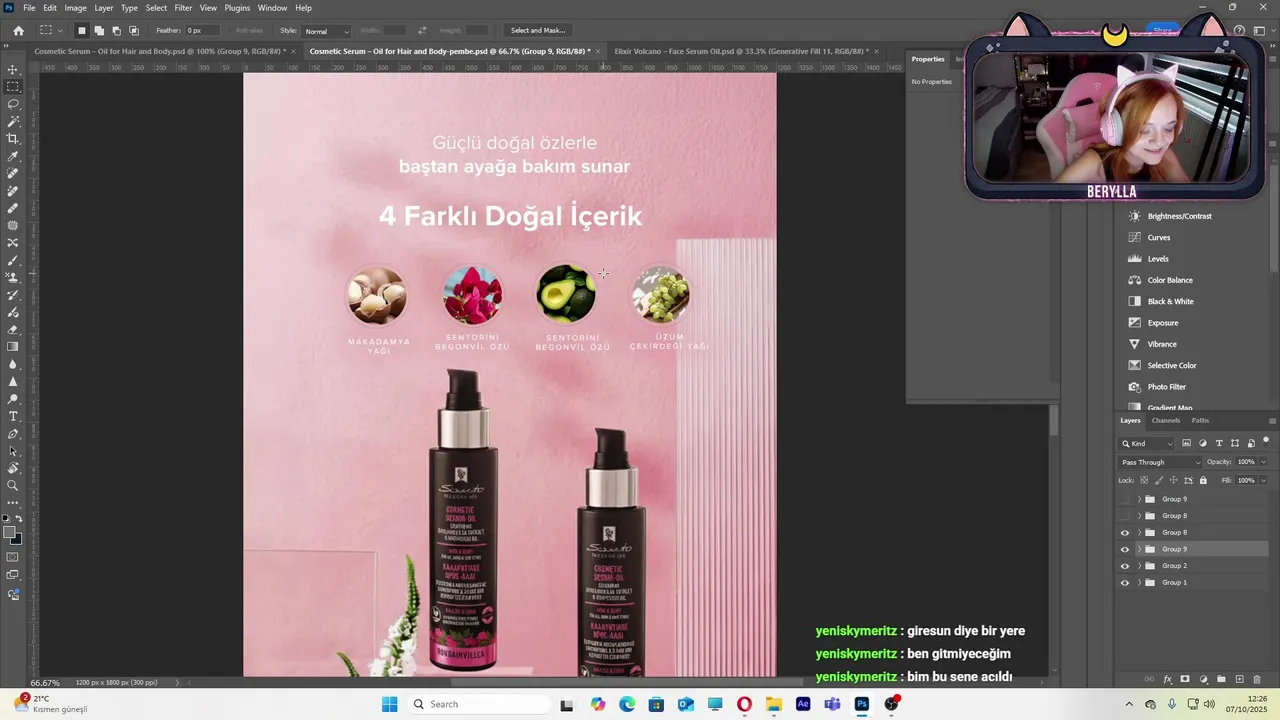Add layer style with fx icon
Screen dimensions: 1280x720
1167,679
